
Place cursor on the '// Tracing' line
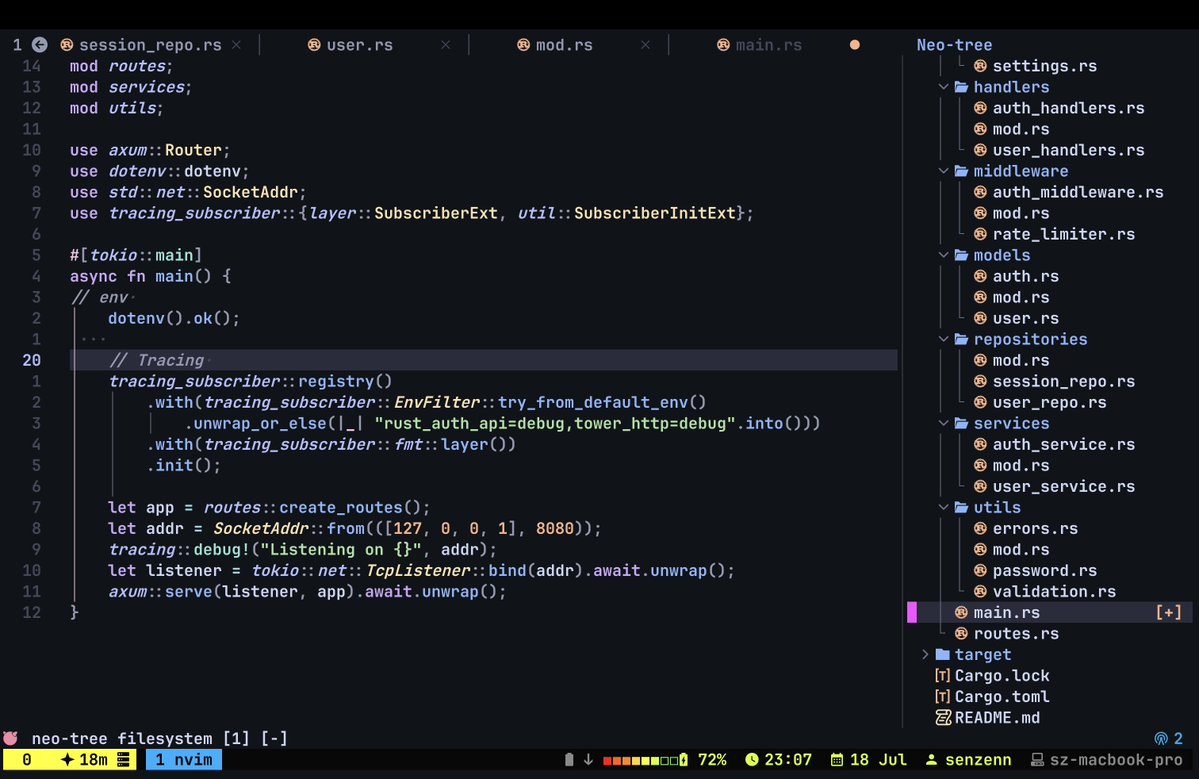click(x=483, y=360)
